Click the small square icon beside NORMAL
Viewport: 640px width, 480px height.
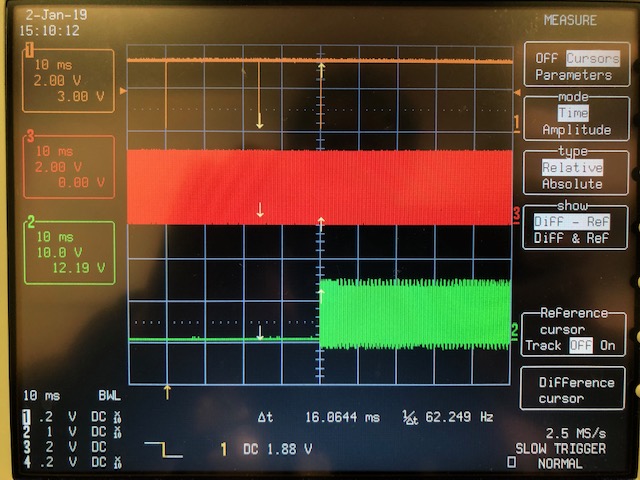tap(511, 462)
